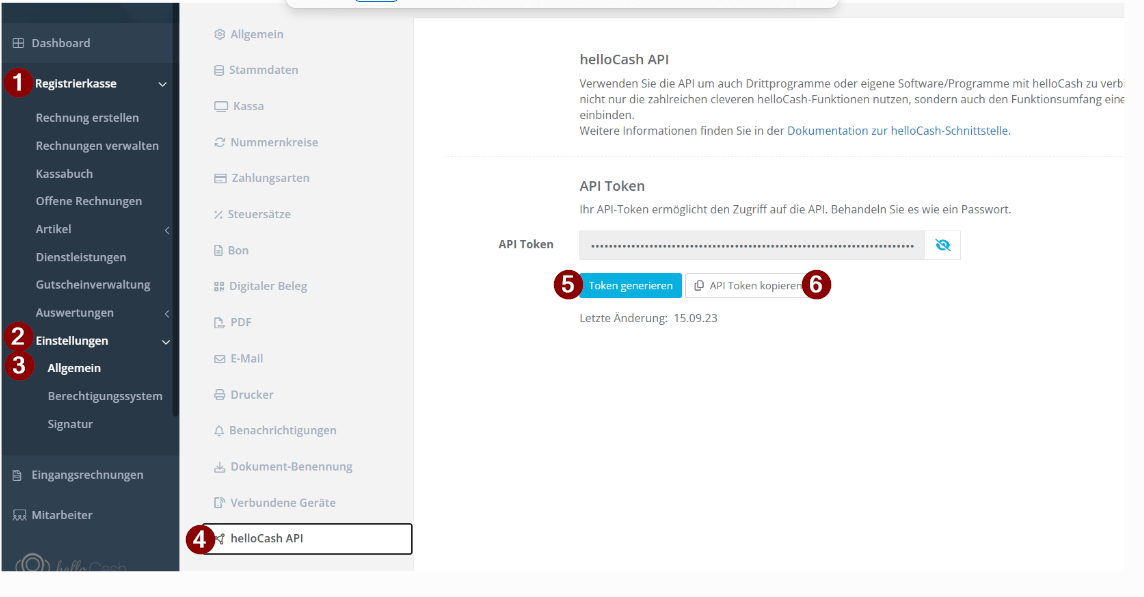Screen dimensions: 1144x597
Task: Open Dokumentation zur helloCash-Schnittstelle link
Action: click(898, 131)
